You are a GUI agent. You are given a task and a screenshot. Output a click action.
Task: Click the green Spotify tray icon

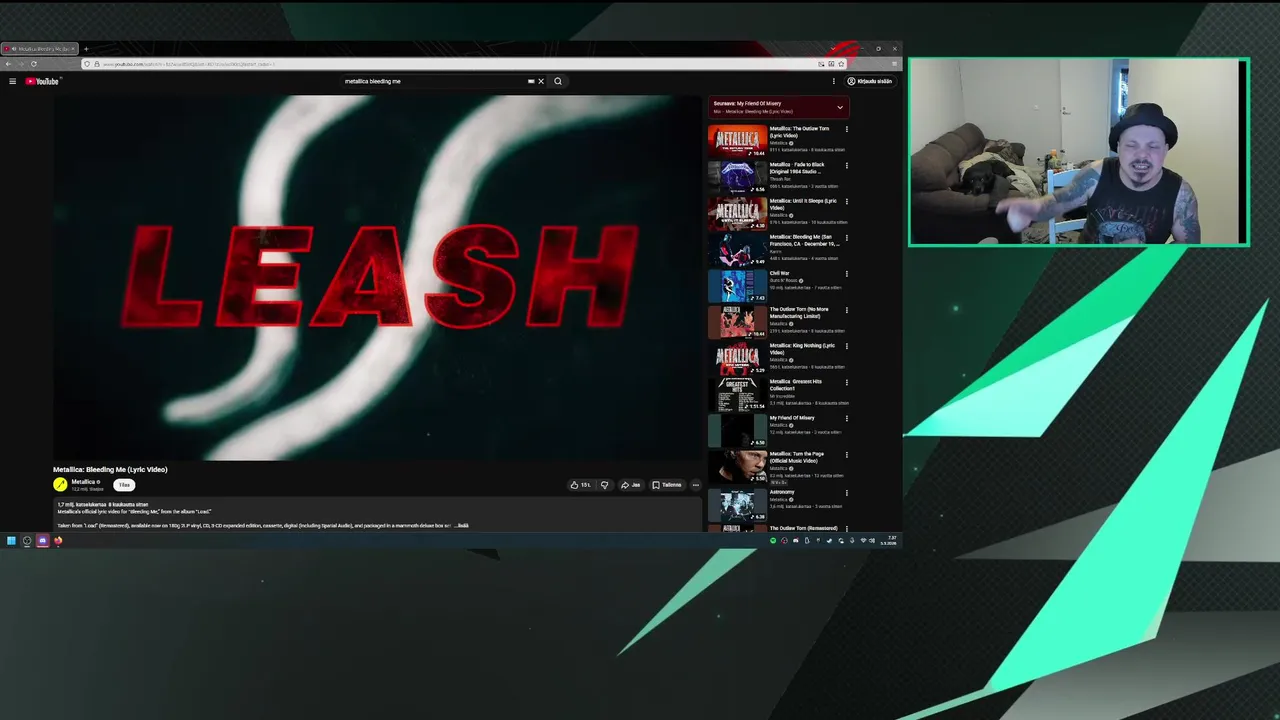(772, 541)
